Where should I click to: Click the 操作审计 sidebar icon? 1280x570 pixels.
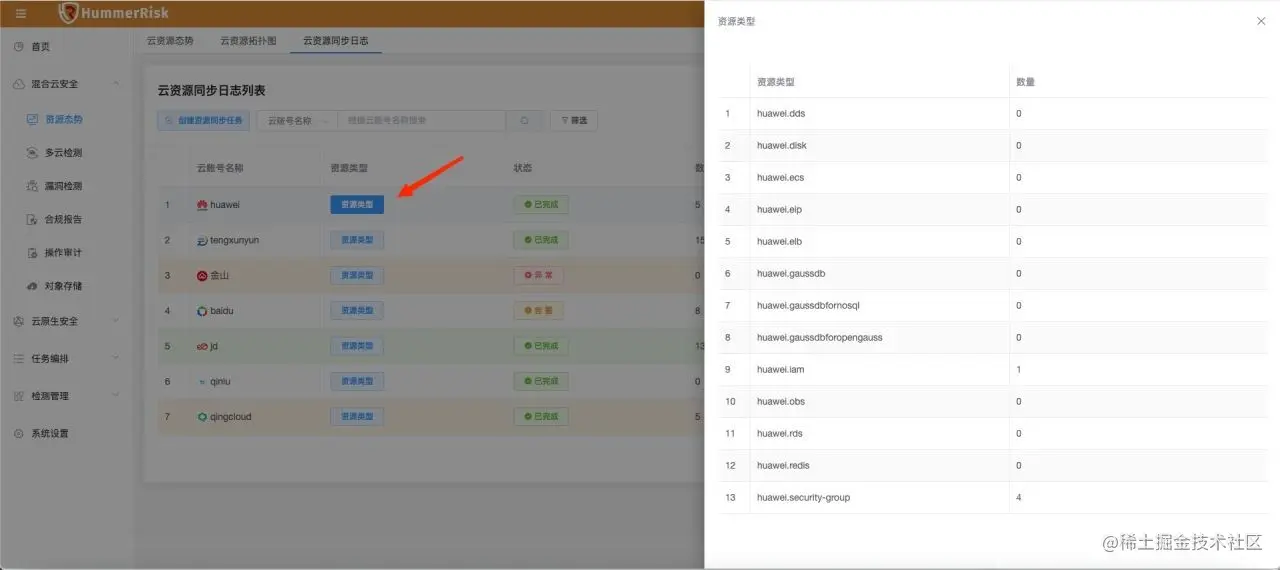(33, 253)
